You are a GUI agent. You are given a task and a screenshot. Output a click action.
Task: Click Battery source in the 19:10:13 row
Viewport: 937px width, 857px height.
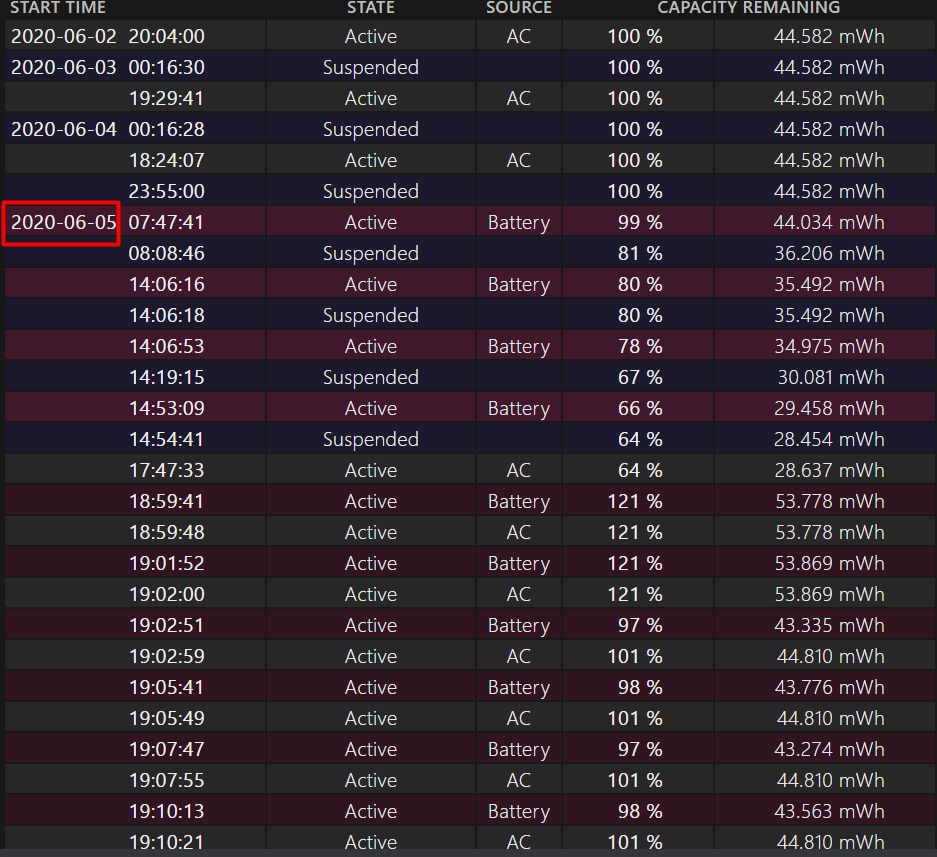click(519, 812)
